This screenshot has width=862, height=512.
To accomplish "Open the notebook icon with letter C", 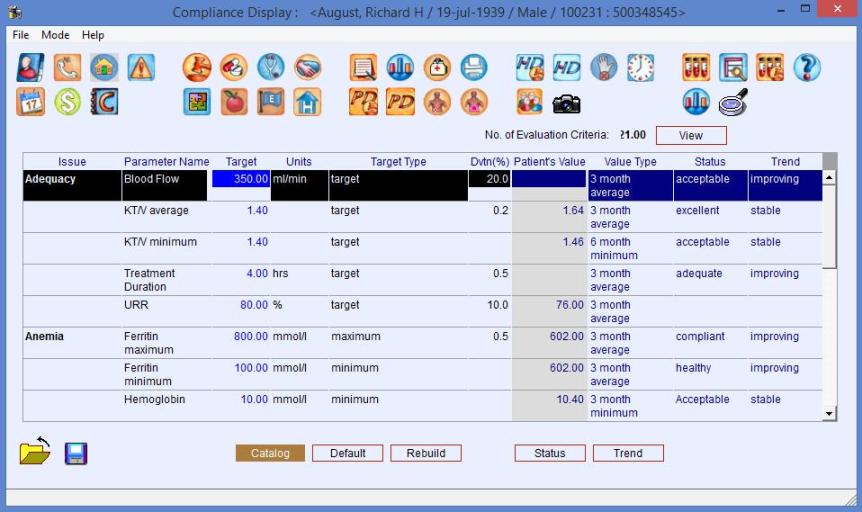I will [104, 102].
